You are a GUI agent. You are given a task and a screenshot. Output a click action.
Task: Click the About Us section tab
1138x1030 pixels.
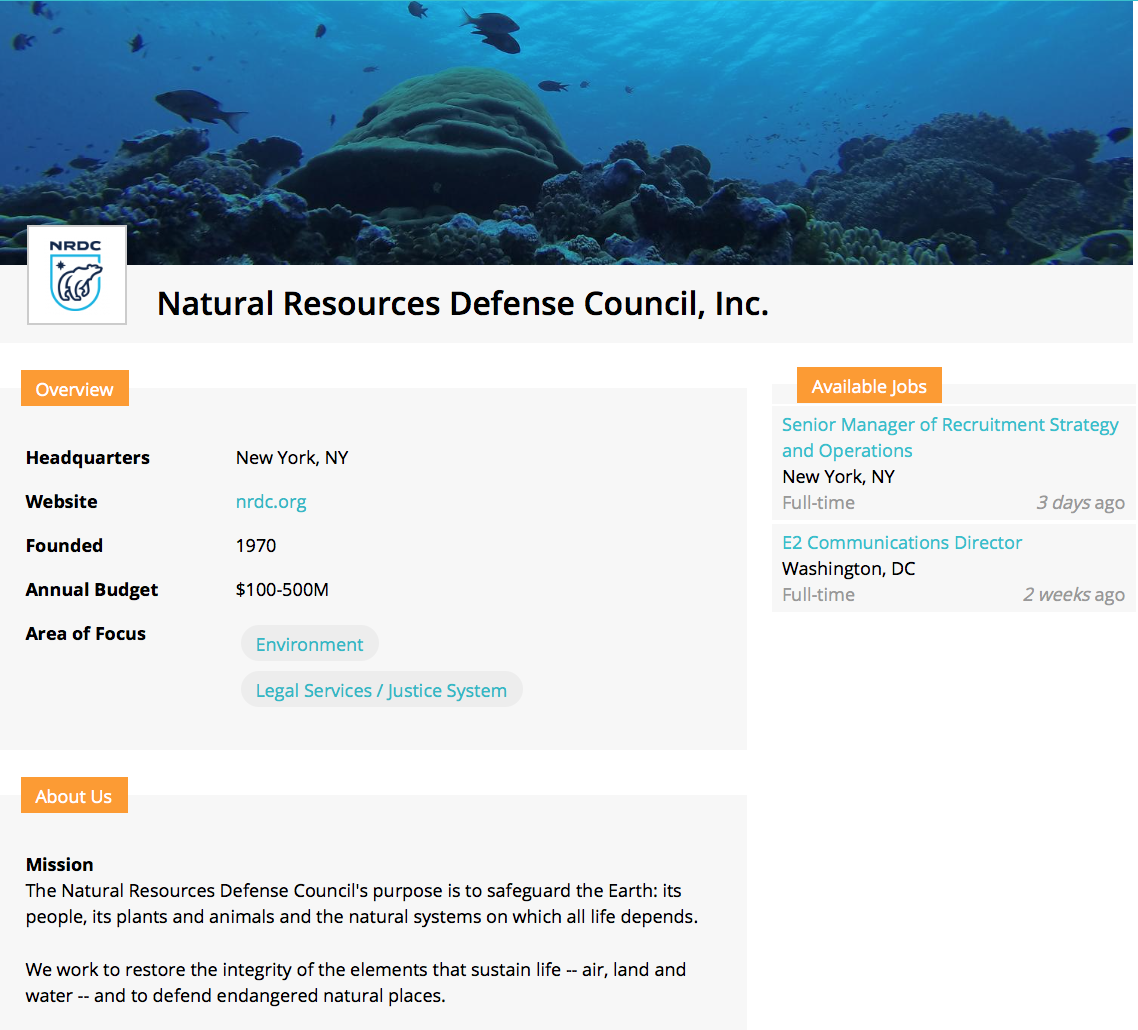tap(74, 796)
